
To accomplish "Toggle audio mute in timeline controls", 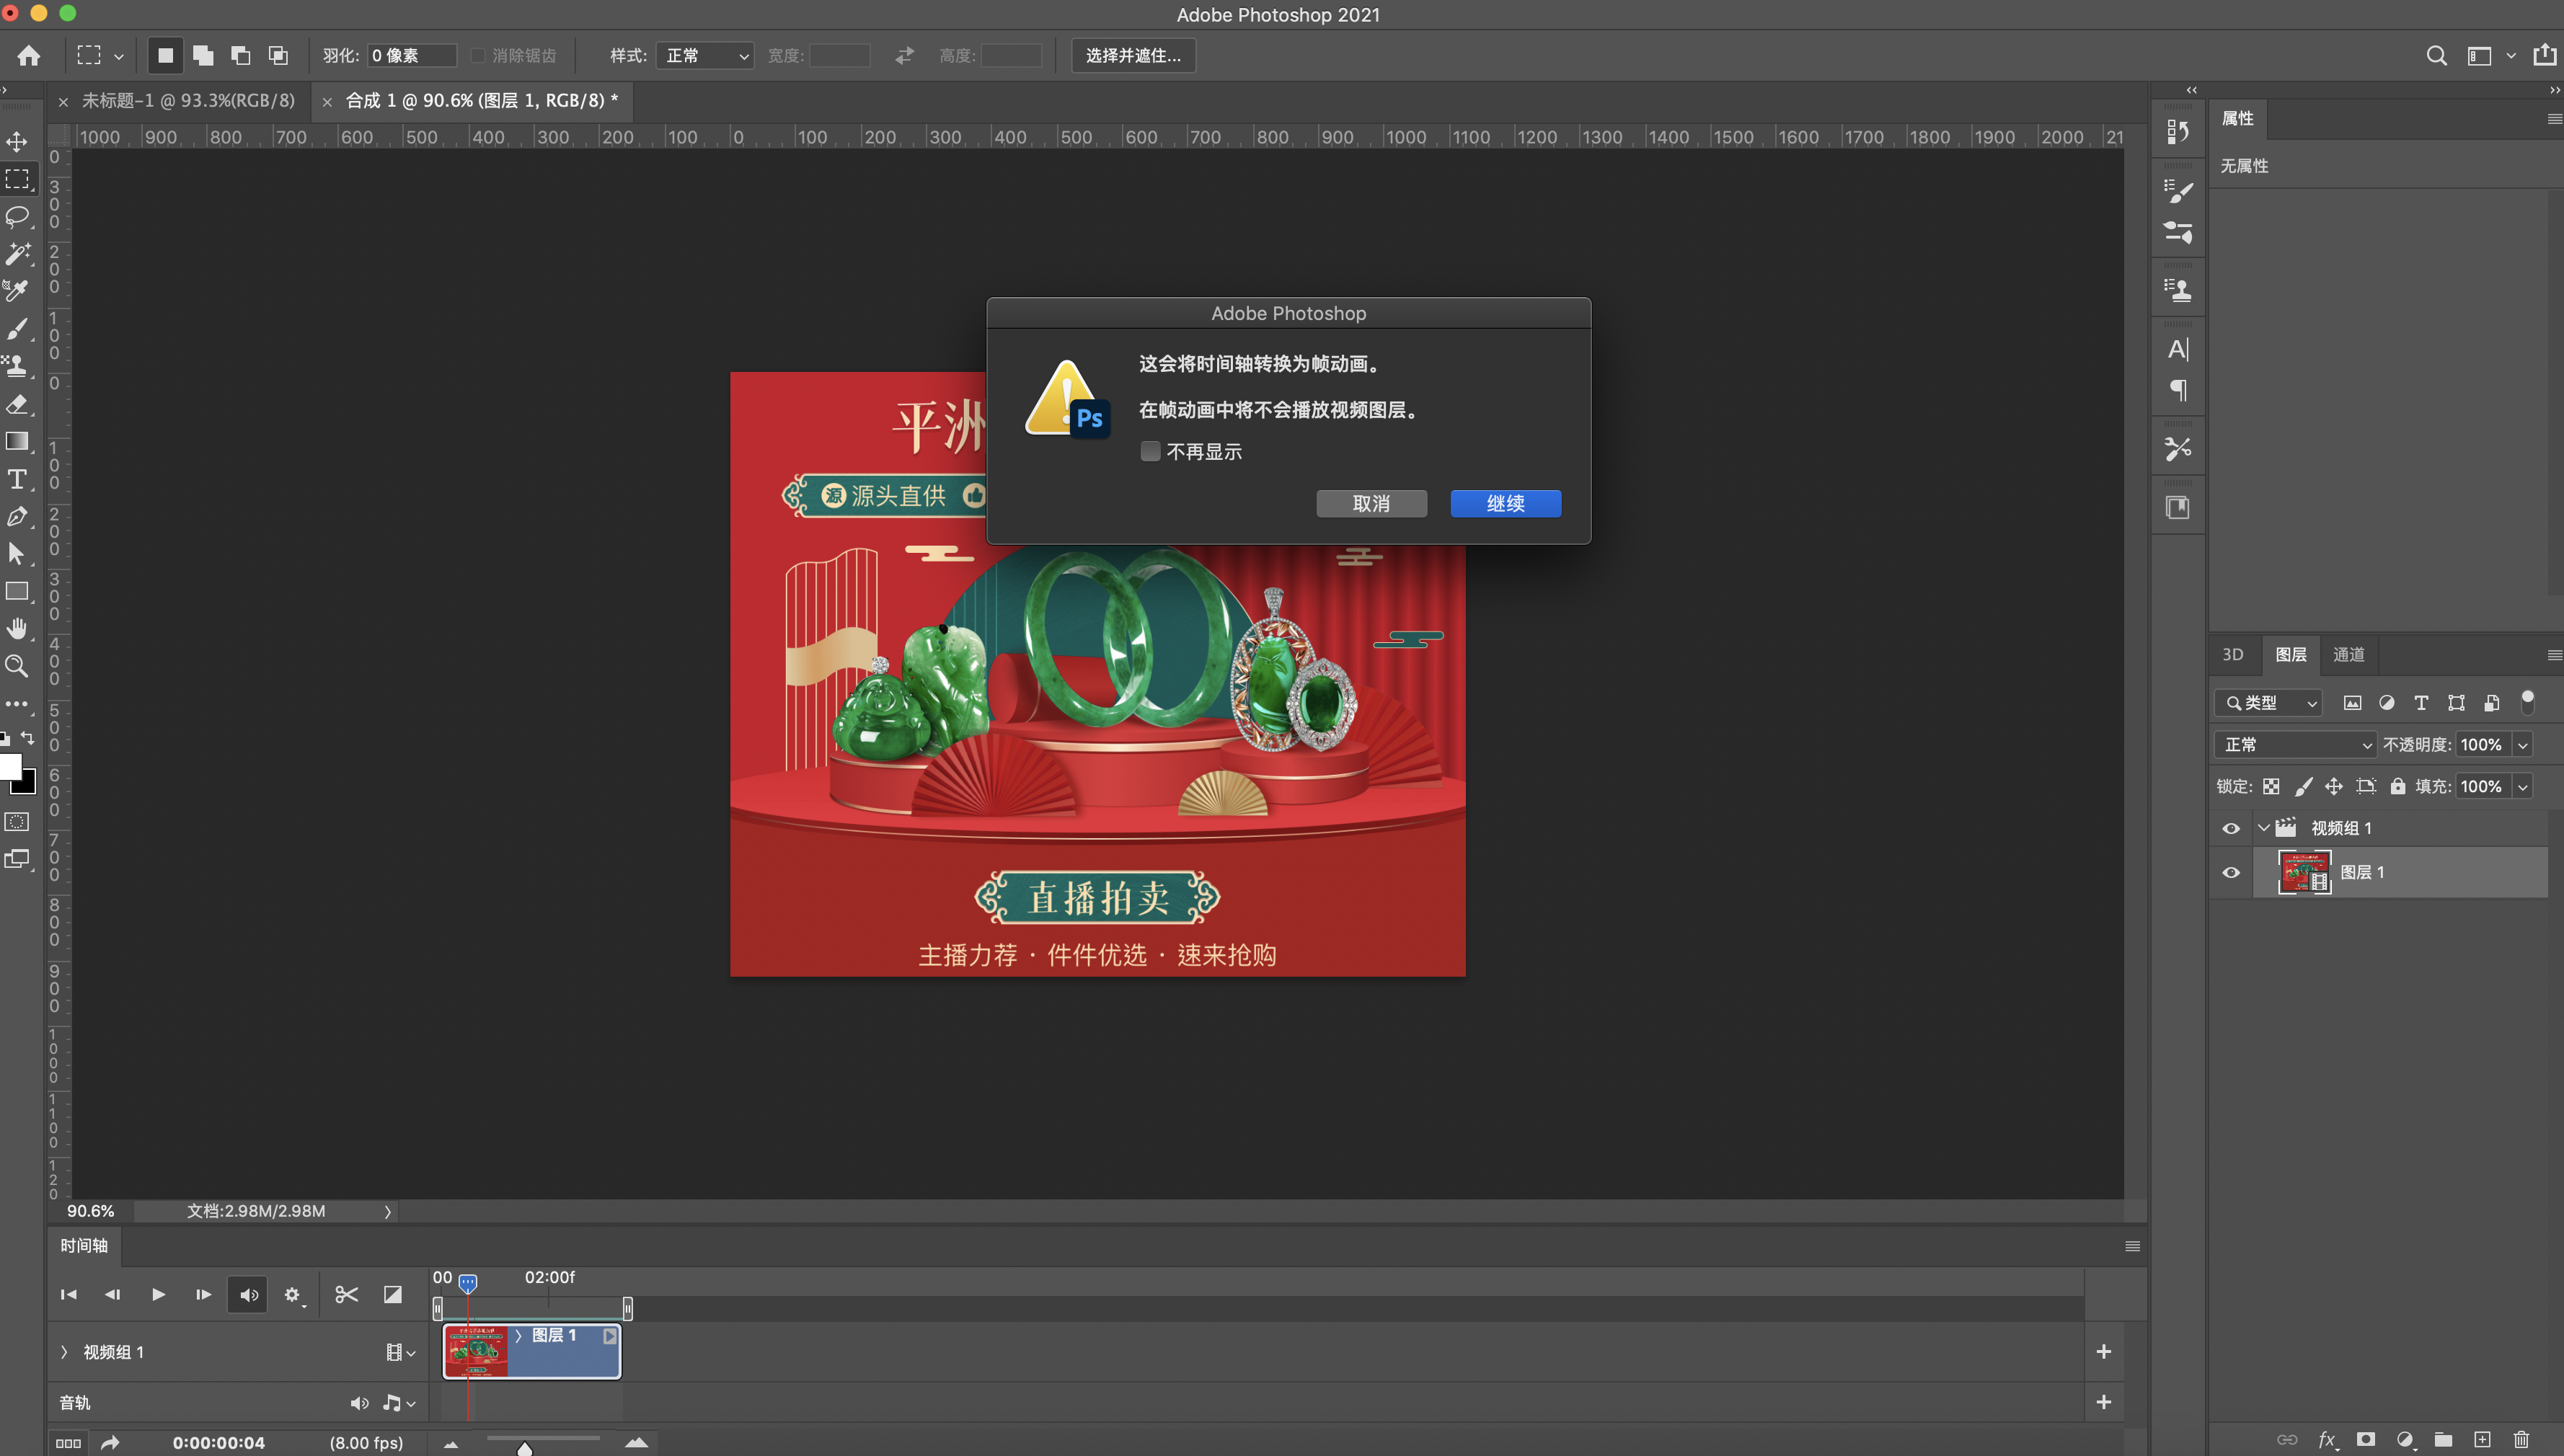I will click(x=248, y=1294).
